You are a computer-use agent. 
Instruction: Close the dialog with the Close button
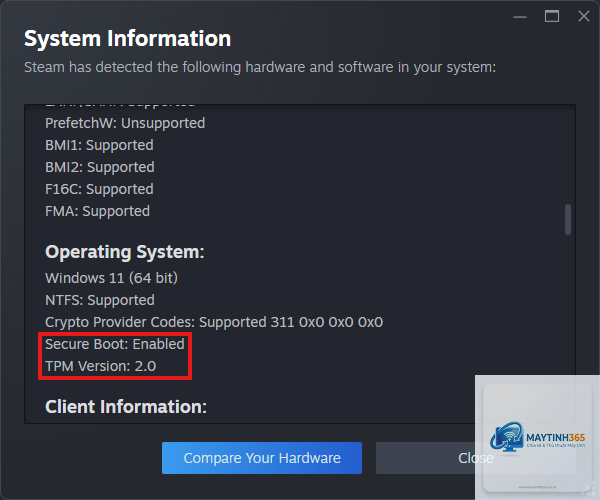point(476,458)
